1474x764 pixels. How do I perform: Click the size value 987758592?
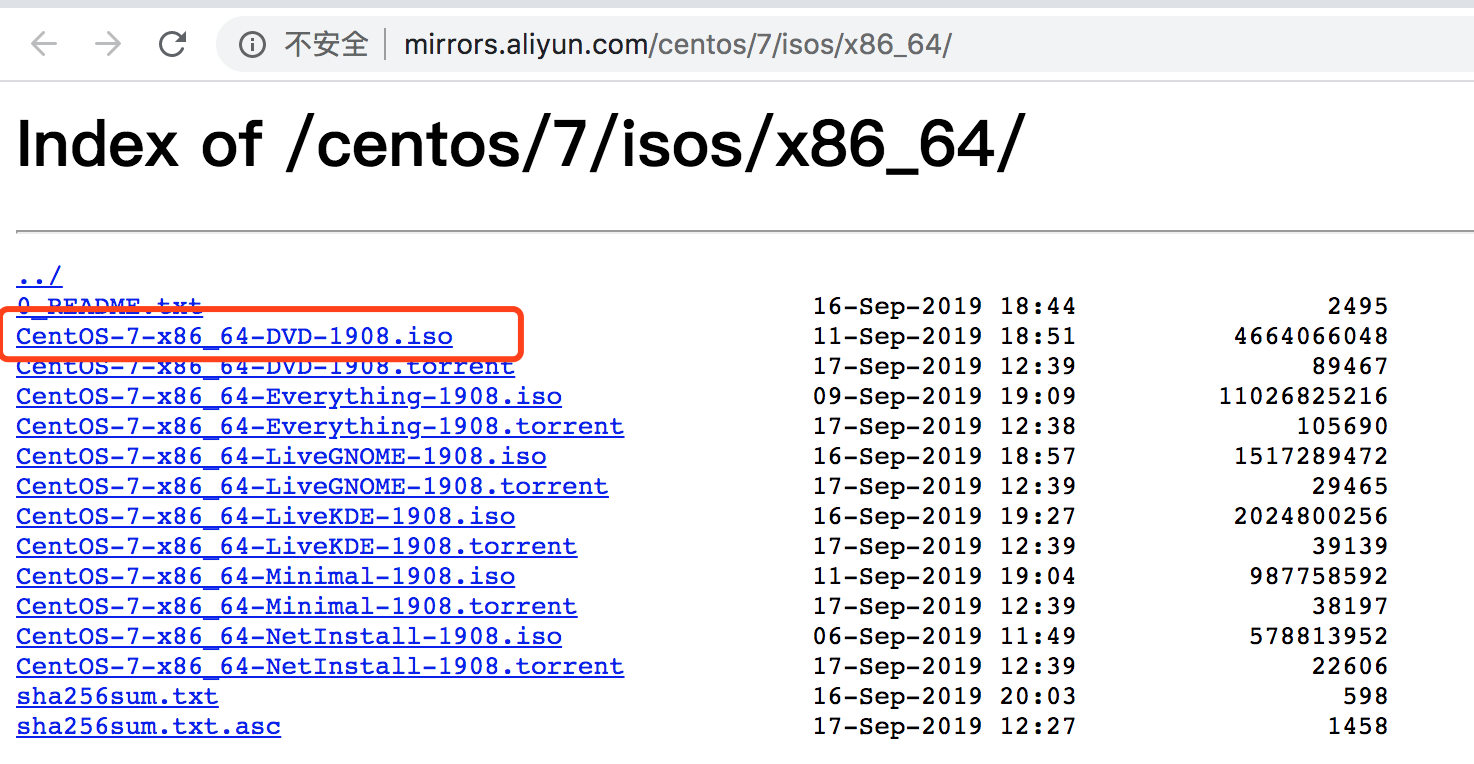(x=1319, y=576)
